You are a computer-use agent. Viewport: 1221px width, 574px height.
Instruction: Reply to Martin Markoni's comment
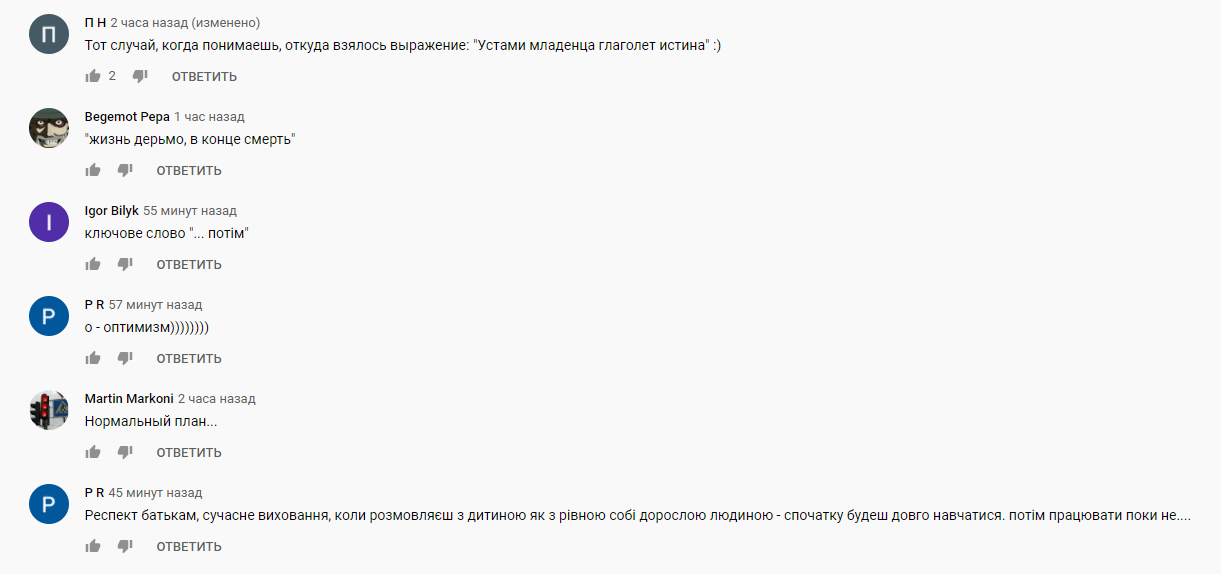189,453
